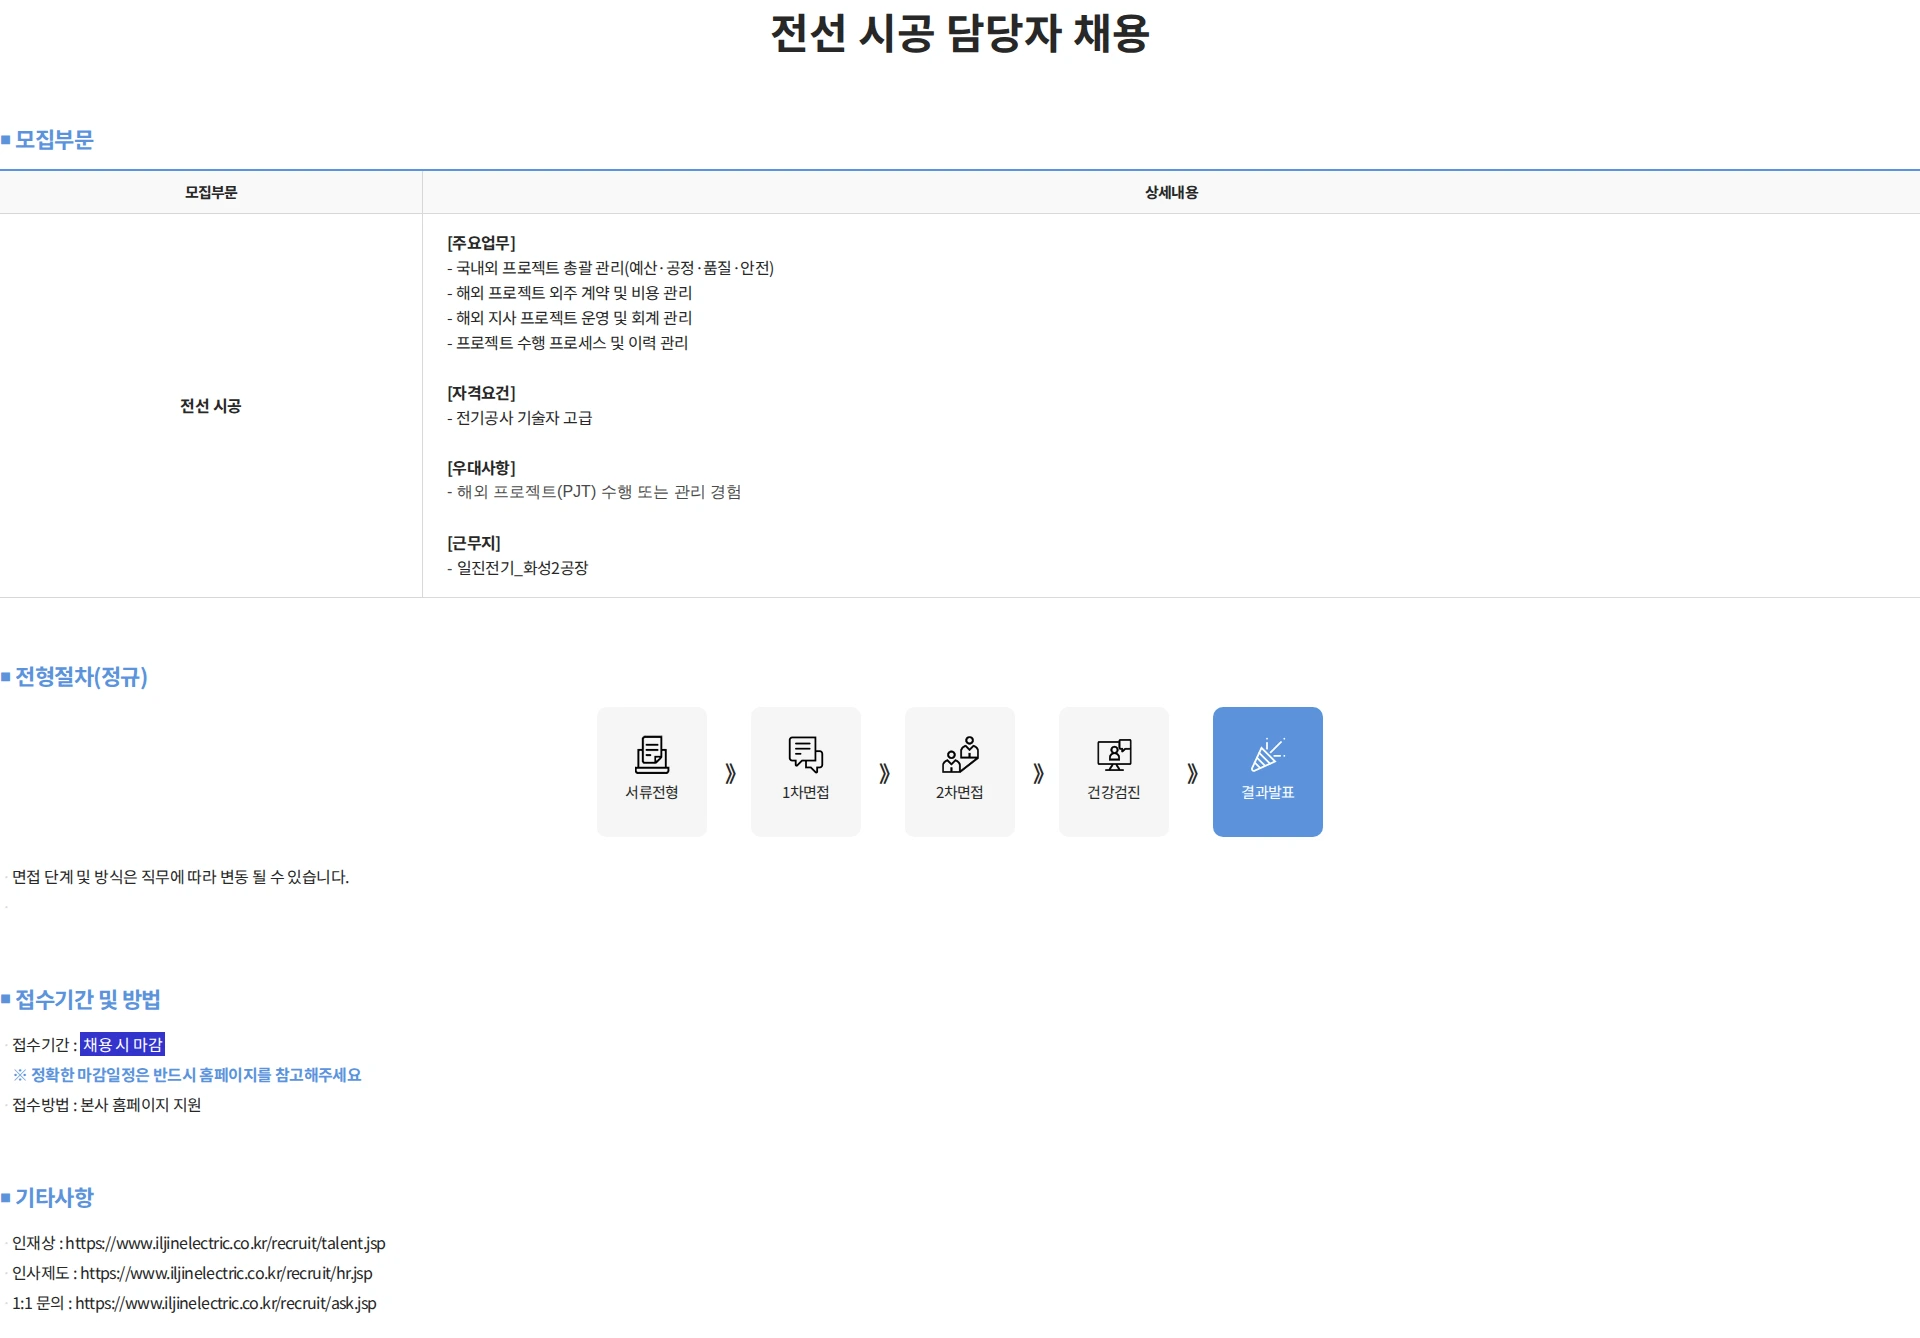Click the [자격요건] heading
This screenshot has width=1920, height=1338.
(481, 393)
